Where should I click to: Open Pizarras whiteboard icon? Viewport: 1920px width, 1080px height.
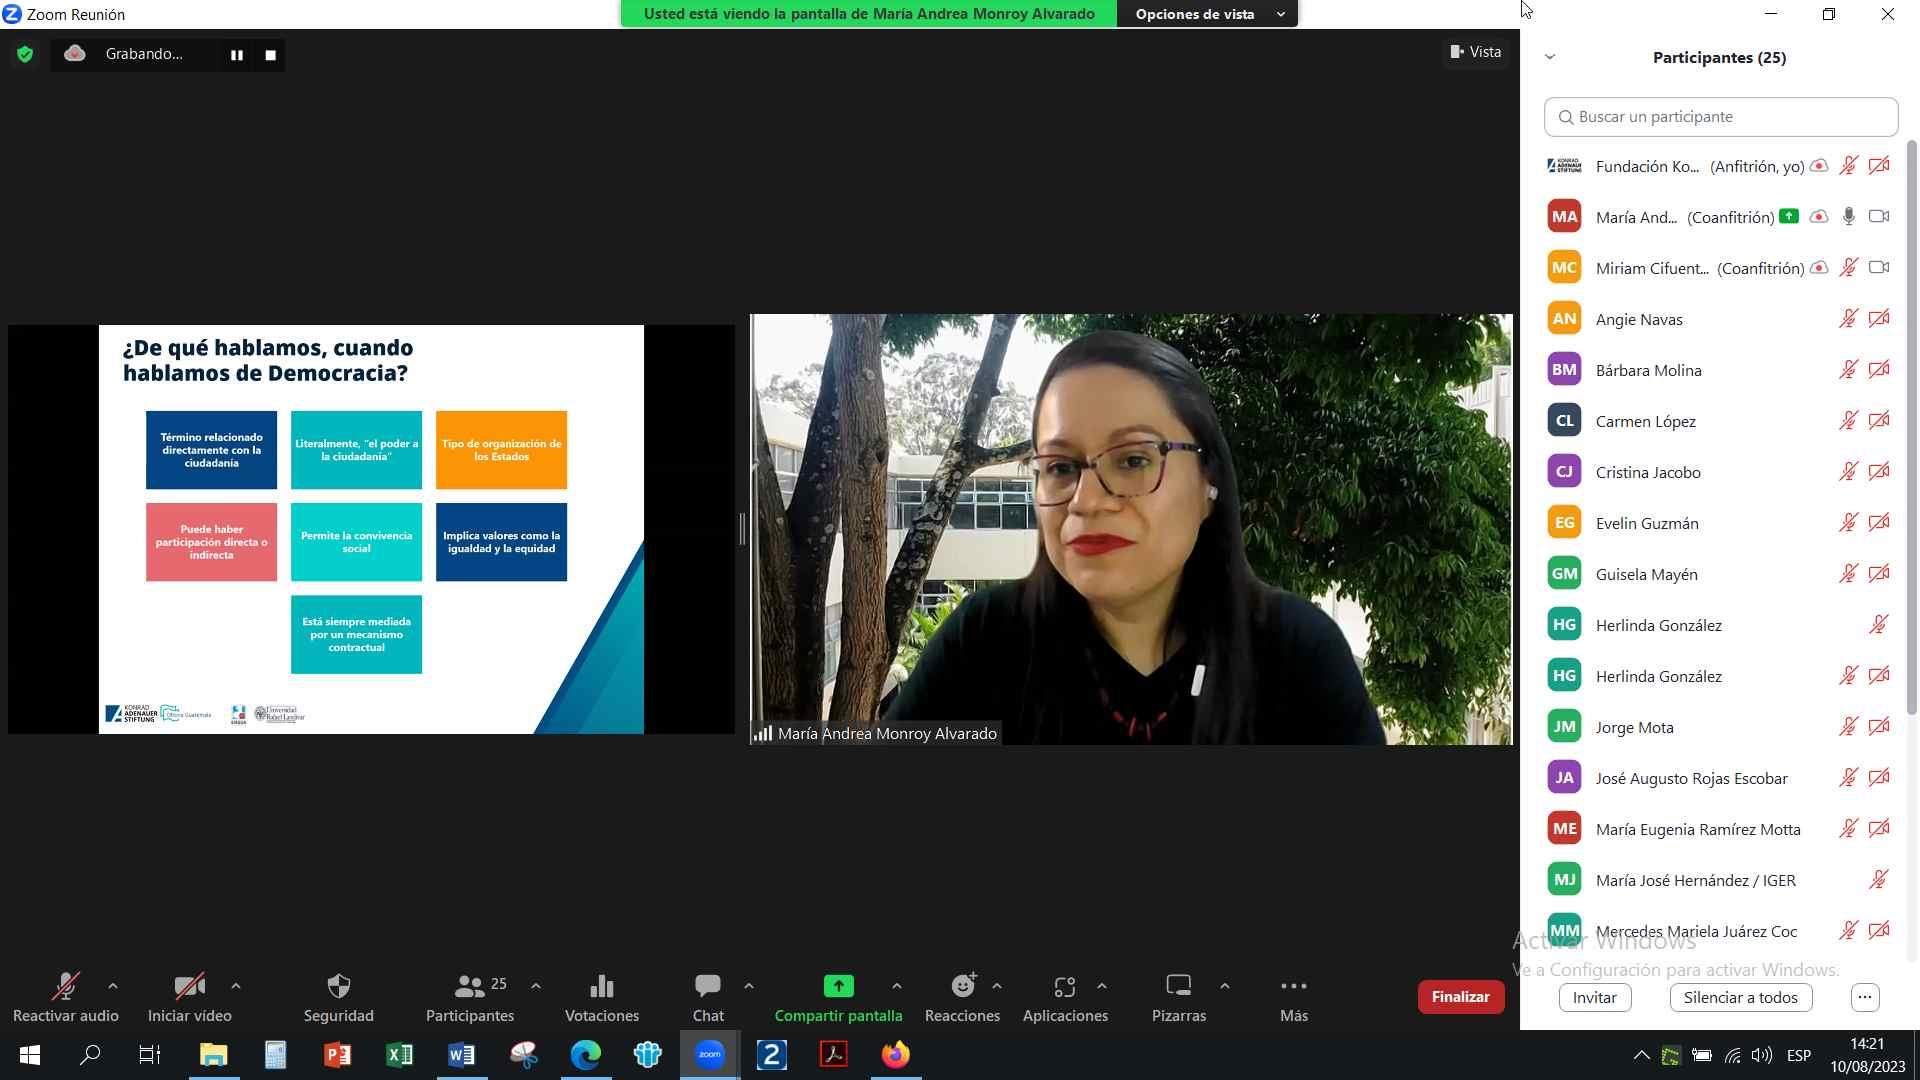point(1178,987)
